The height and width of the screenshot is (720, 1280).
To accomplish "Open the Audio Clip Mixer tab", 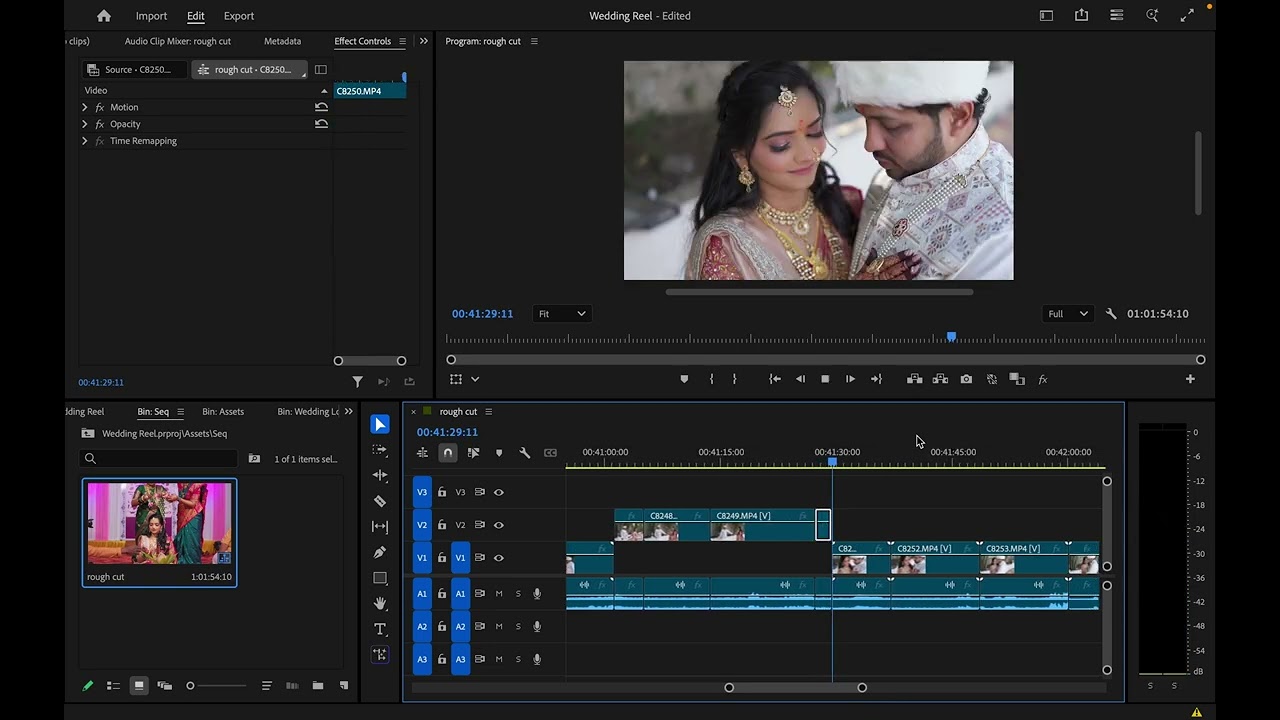I will pyautogui.click(x=178, y=41).
